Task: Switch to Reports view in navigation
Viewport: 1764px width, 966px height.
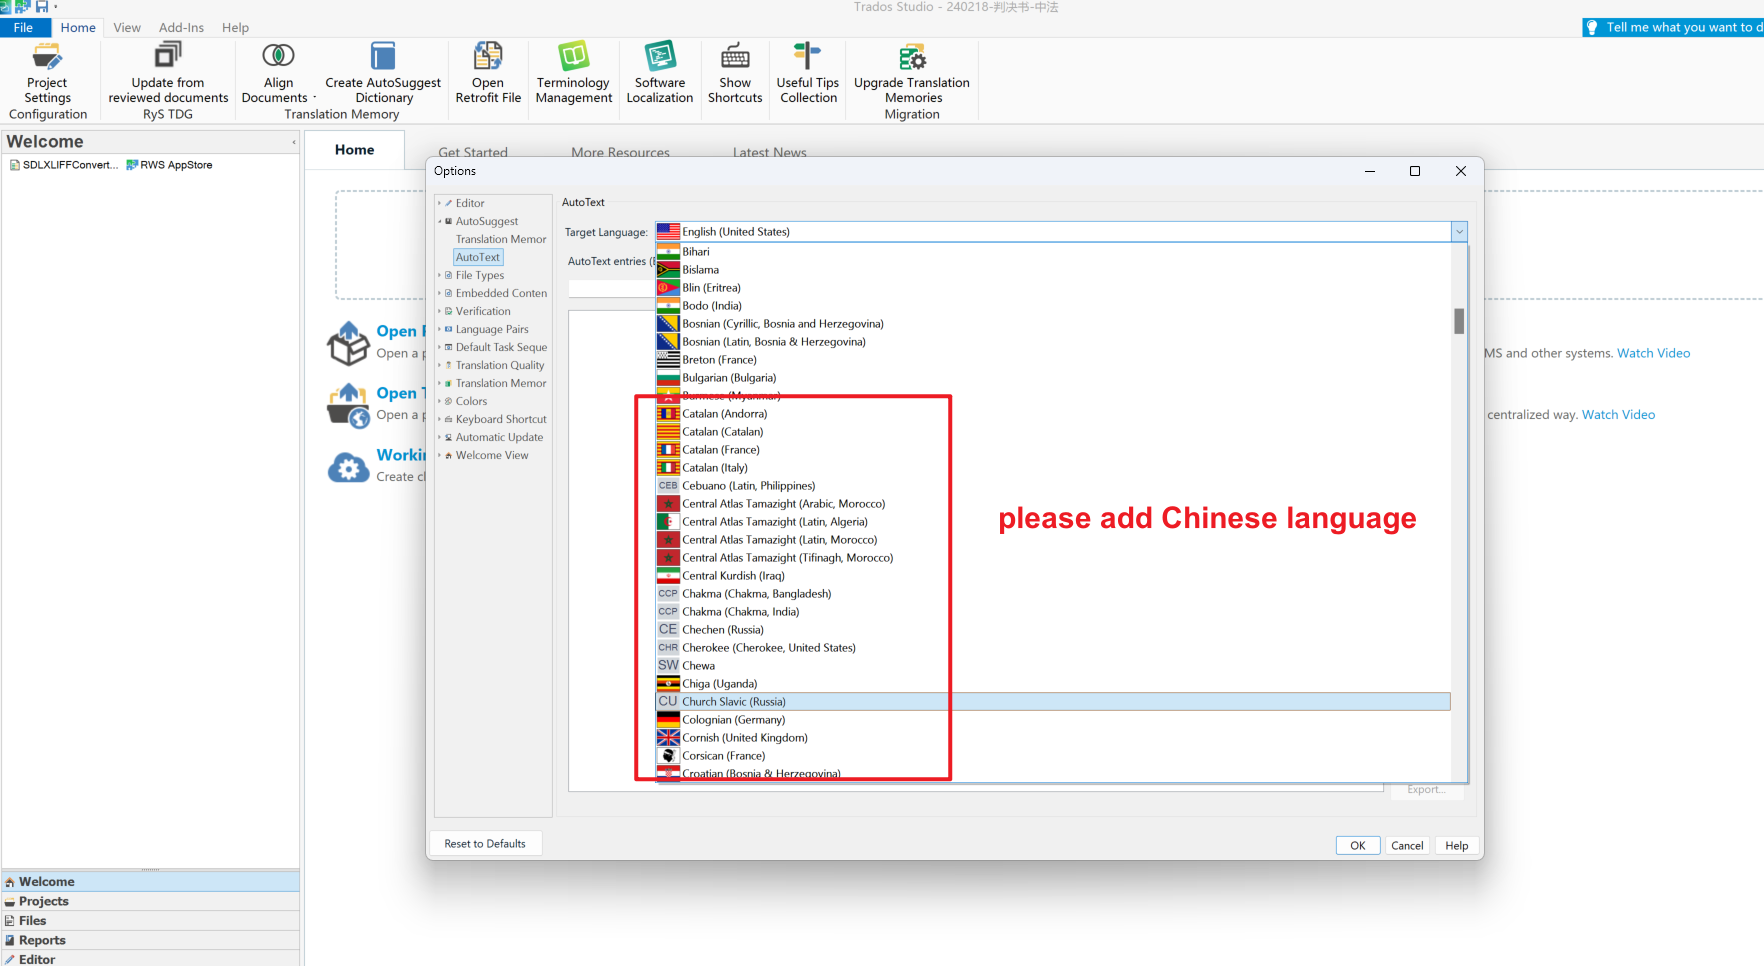Action: tap(150, 940)
